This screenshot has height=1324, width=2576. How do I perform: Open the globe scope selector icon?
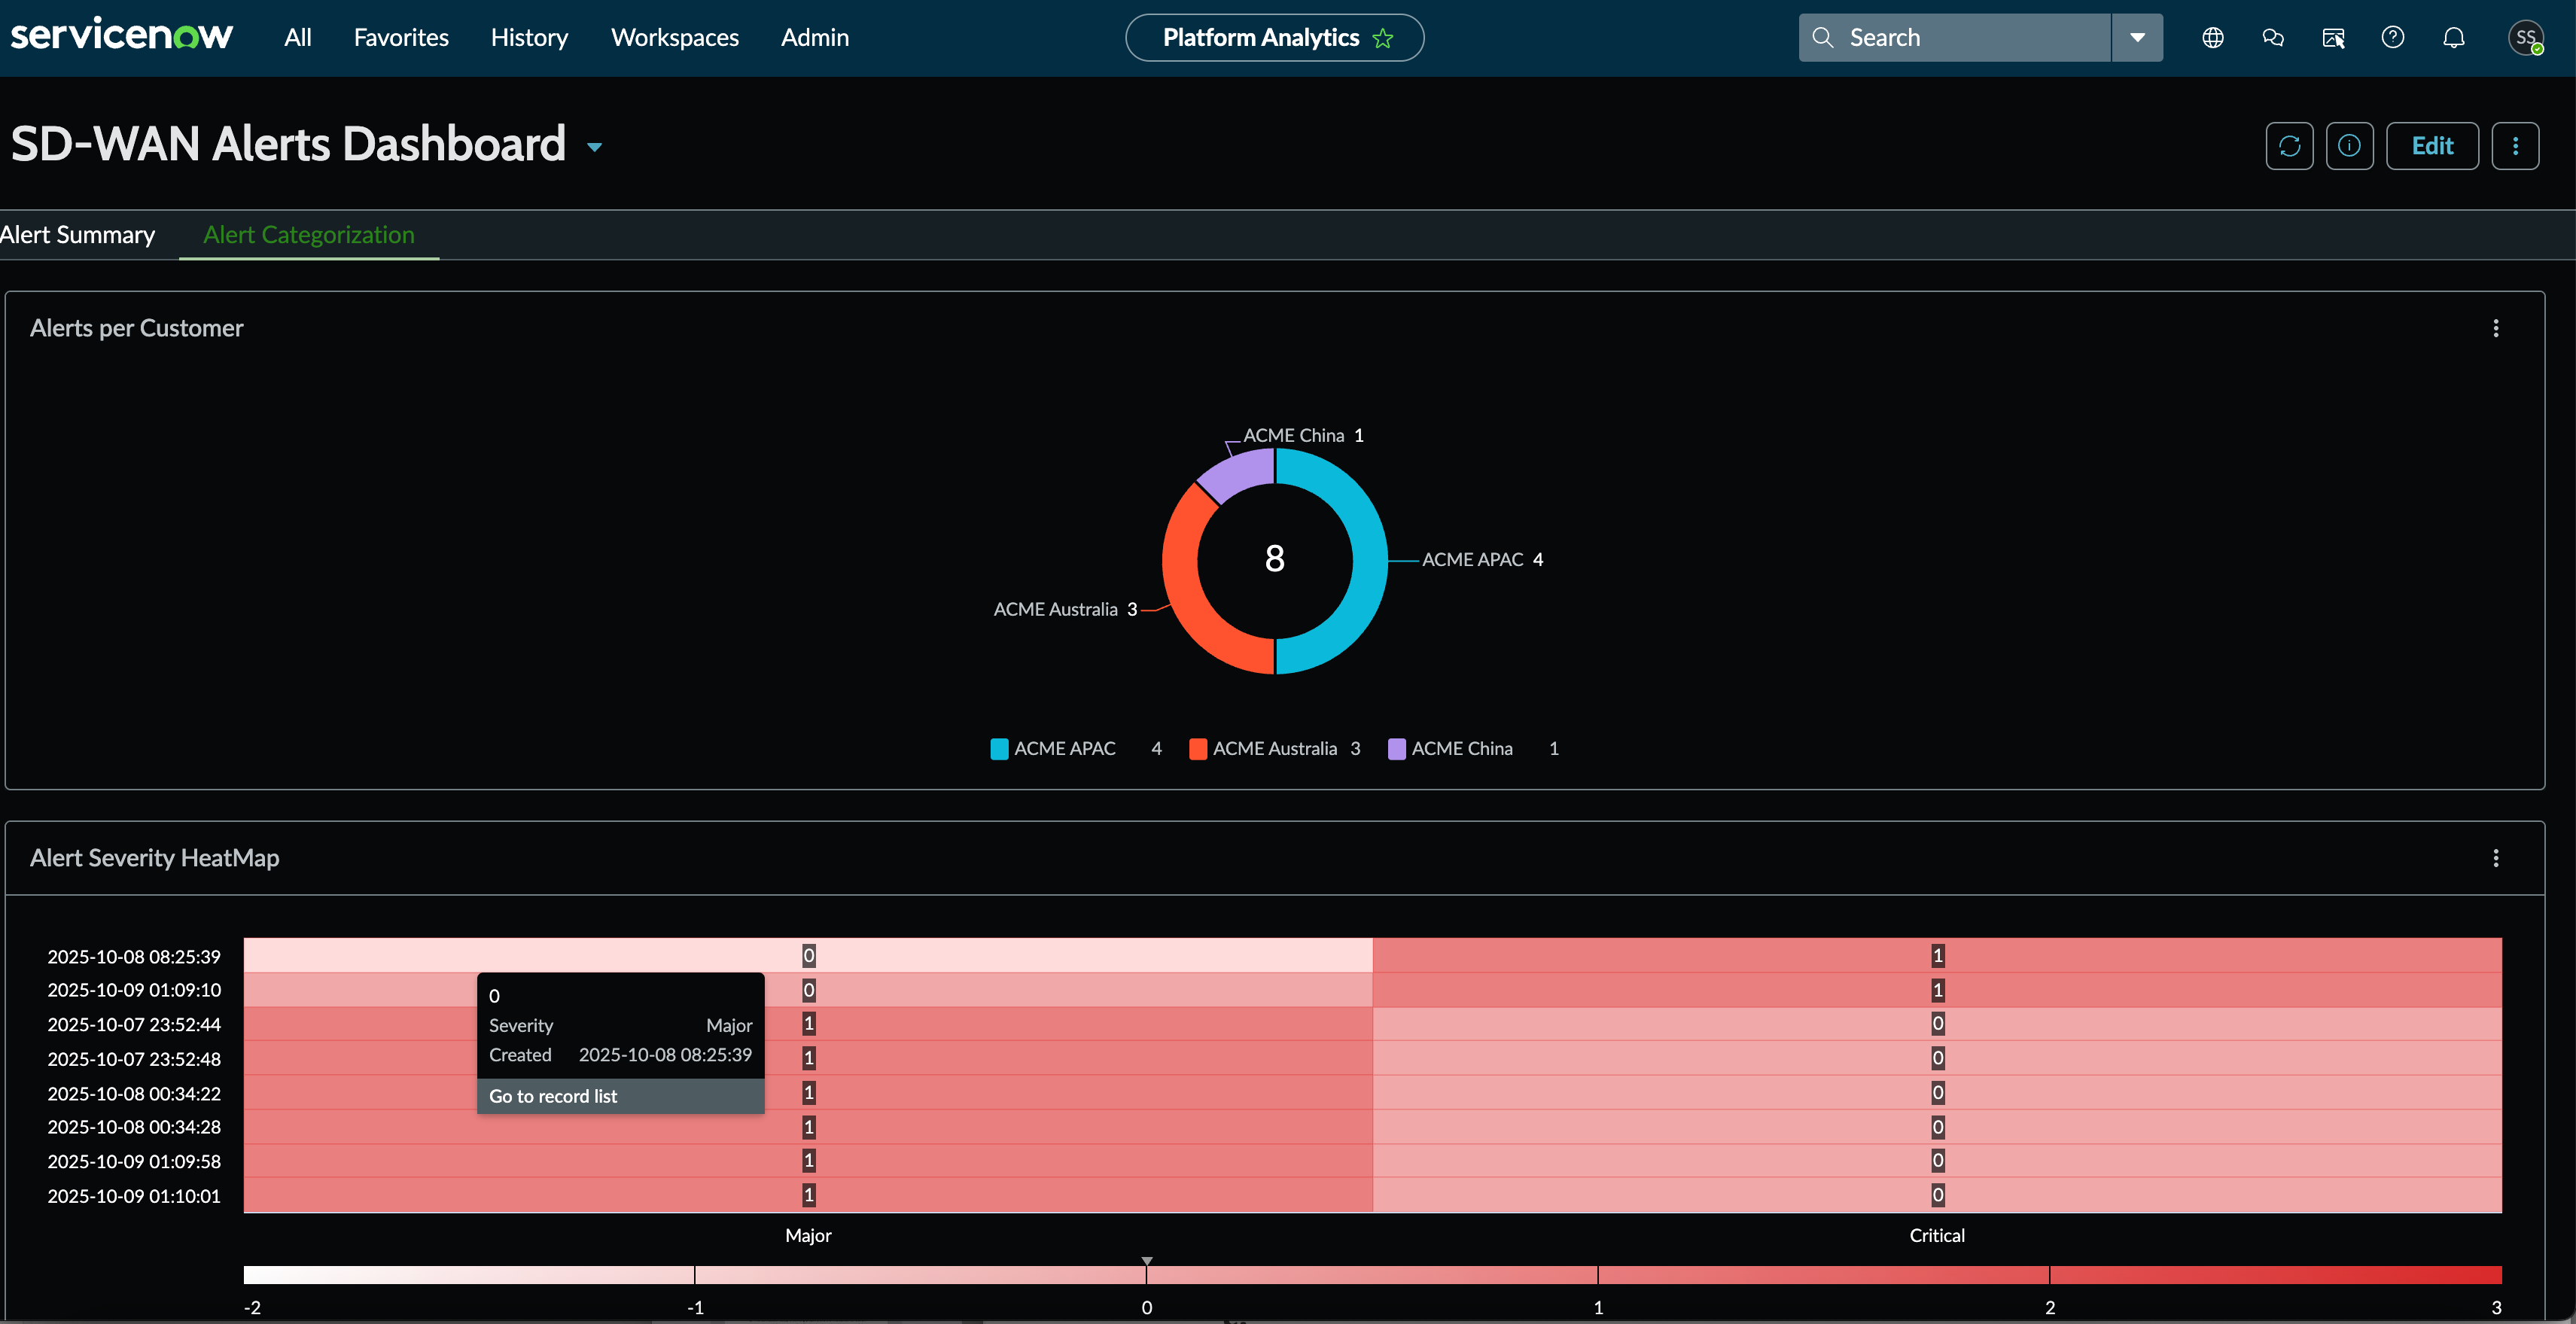(2212, 37)
